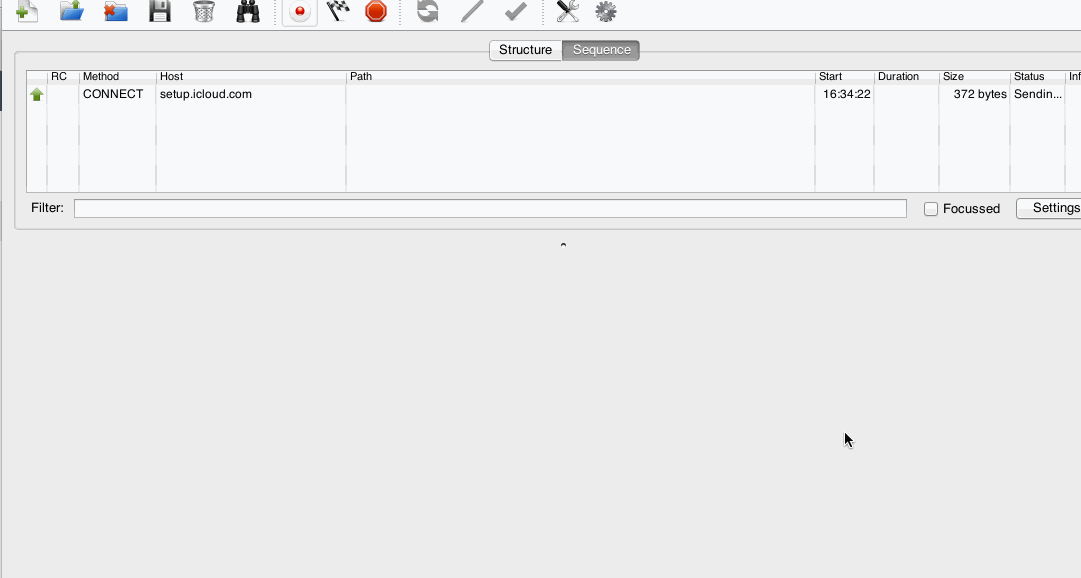Open a saved session with folder icon

pos(72,11)
